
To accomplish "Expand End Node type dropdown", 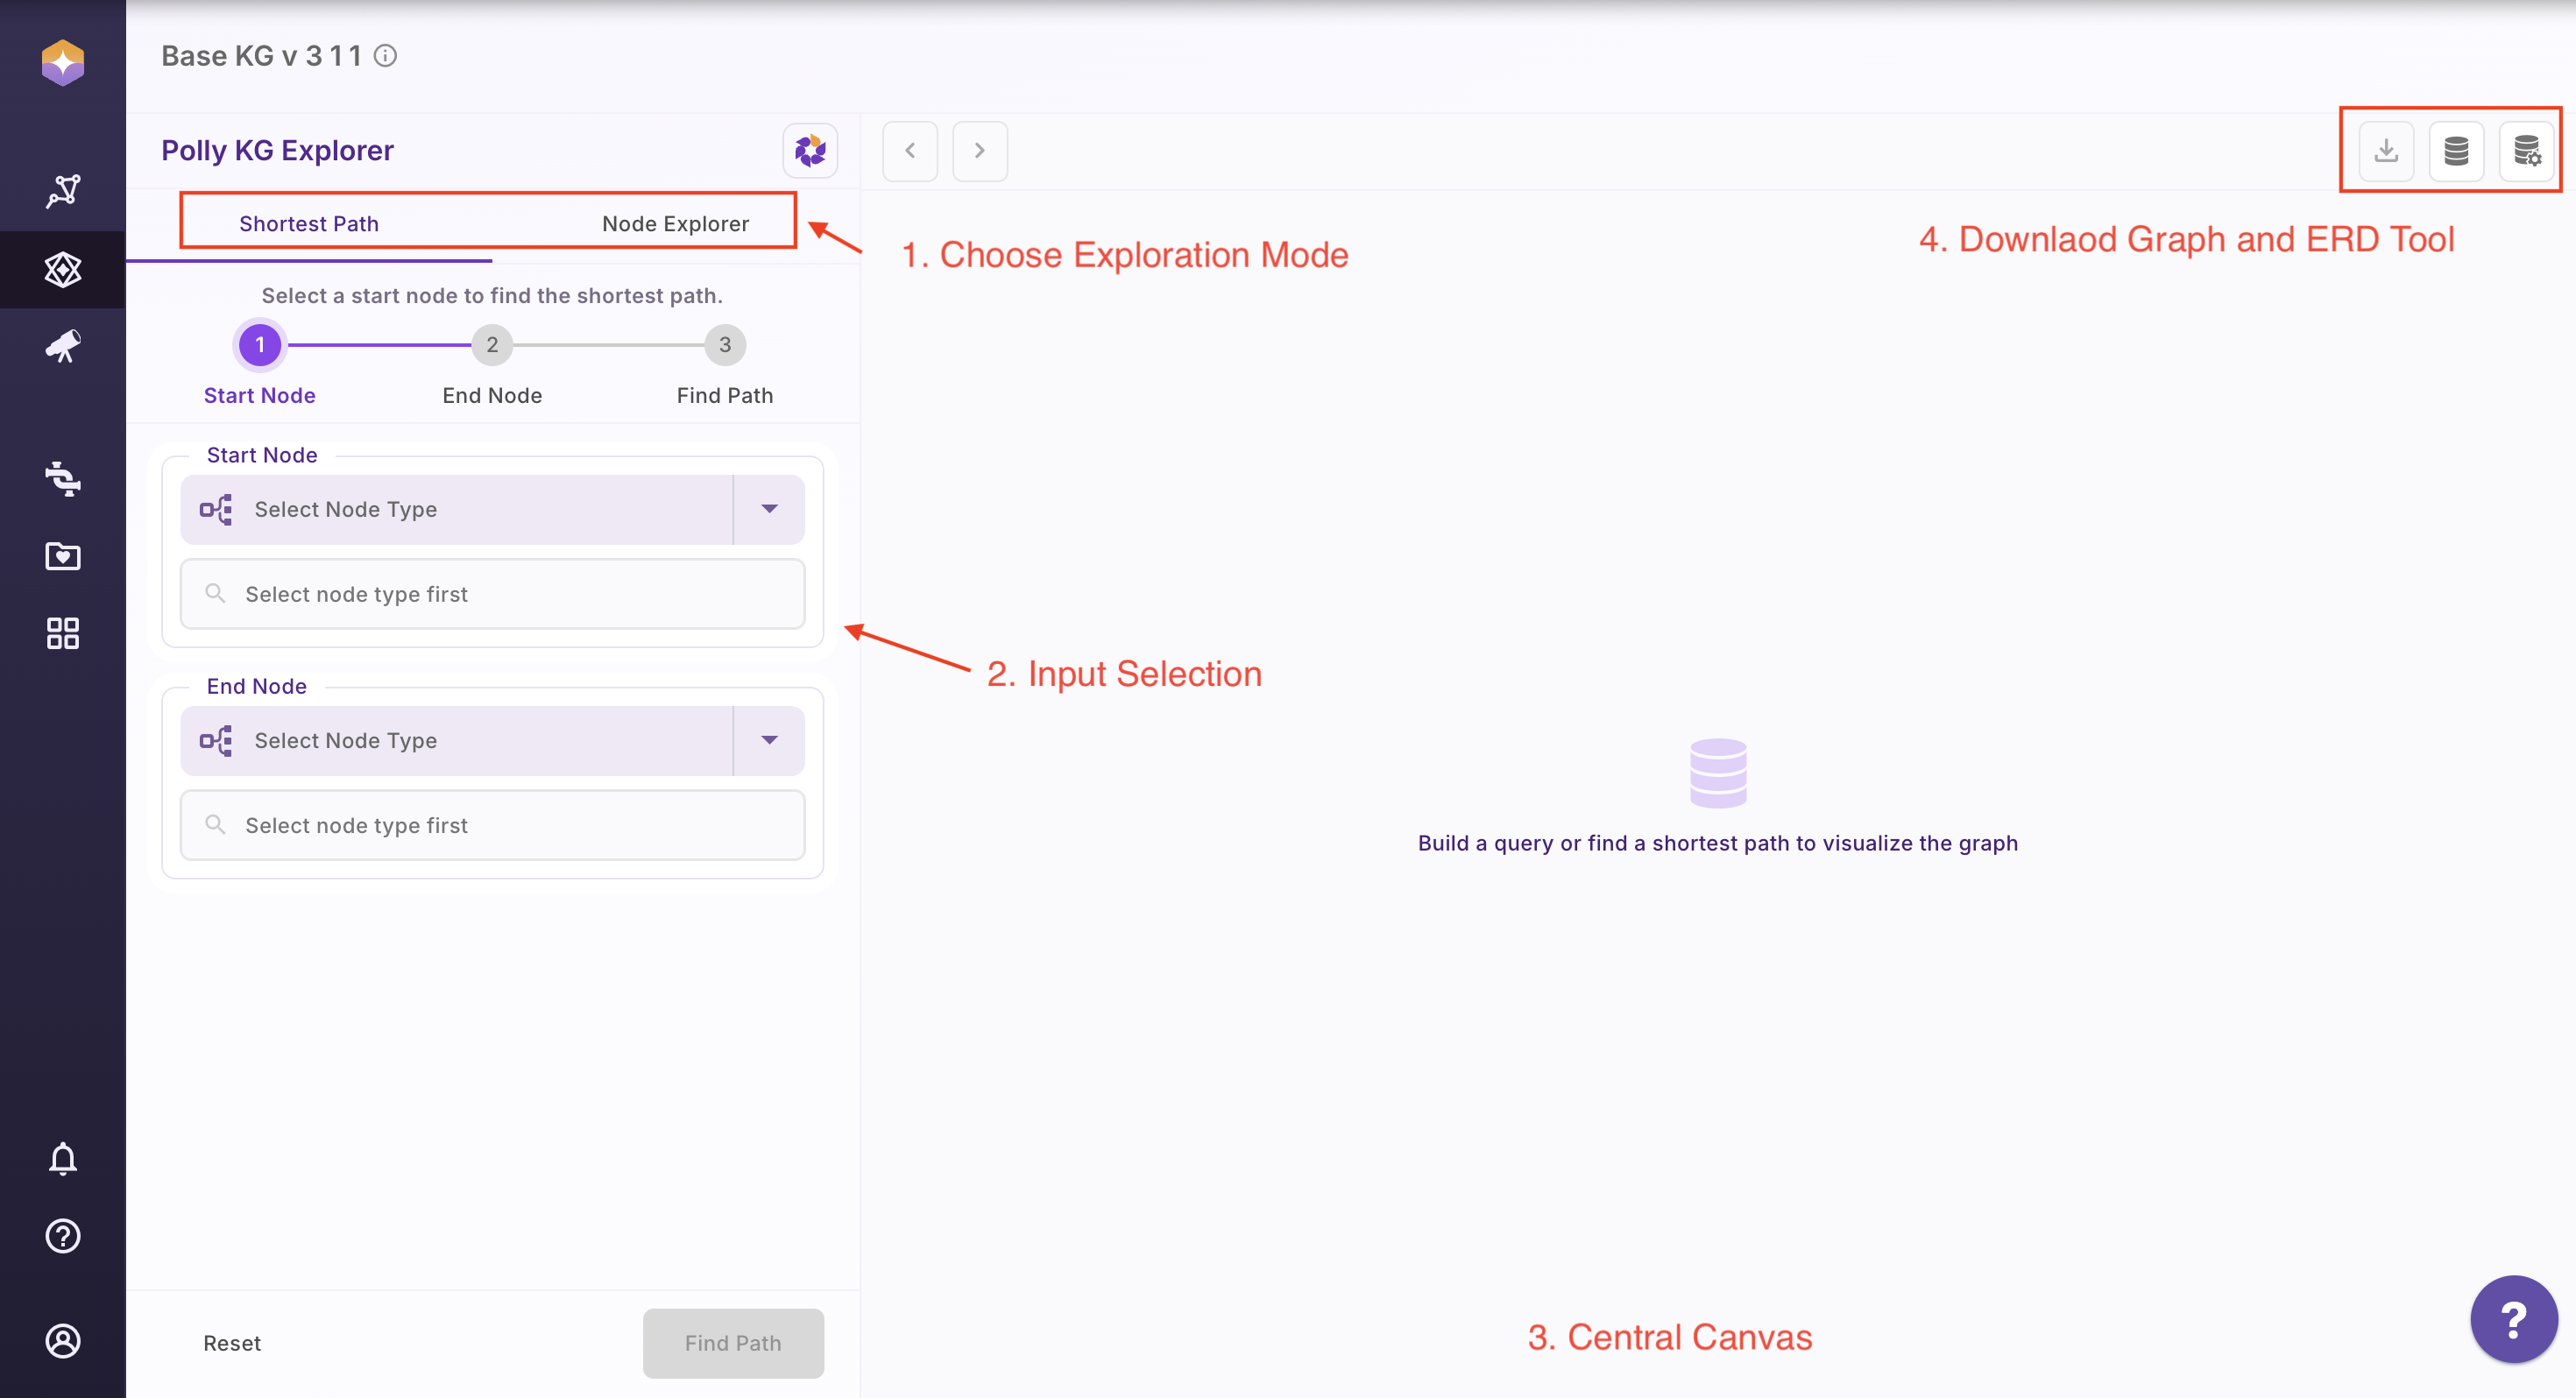I will pos(769,740).
